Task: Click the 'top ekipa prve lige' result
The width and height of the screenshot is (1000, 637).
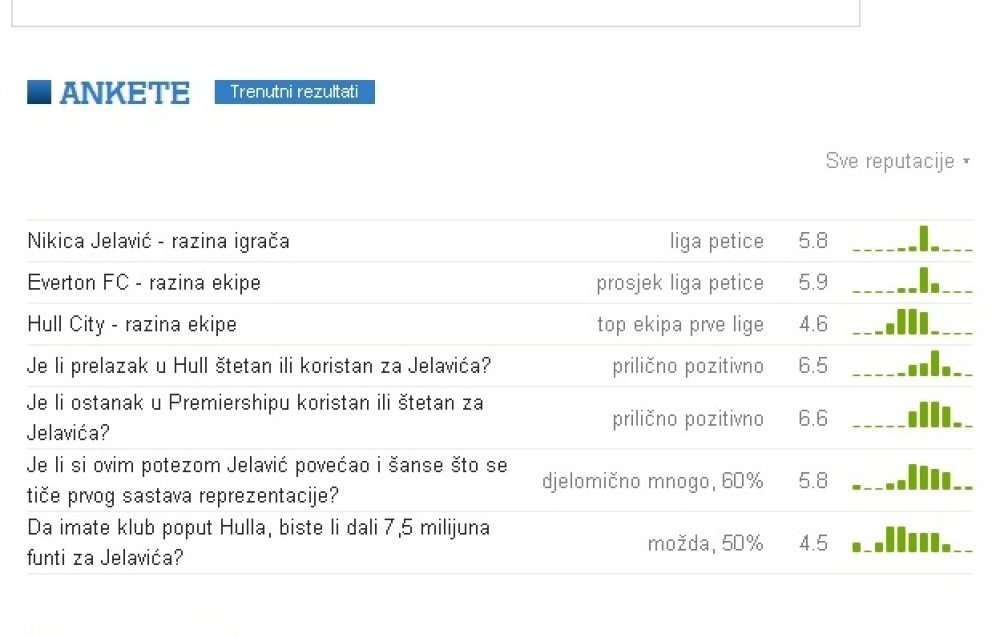Action: 680,325
